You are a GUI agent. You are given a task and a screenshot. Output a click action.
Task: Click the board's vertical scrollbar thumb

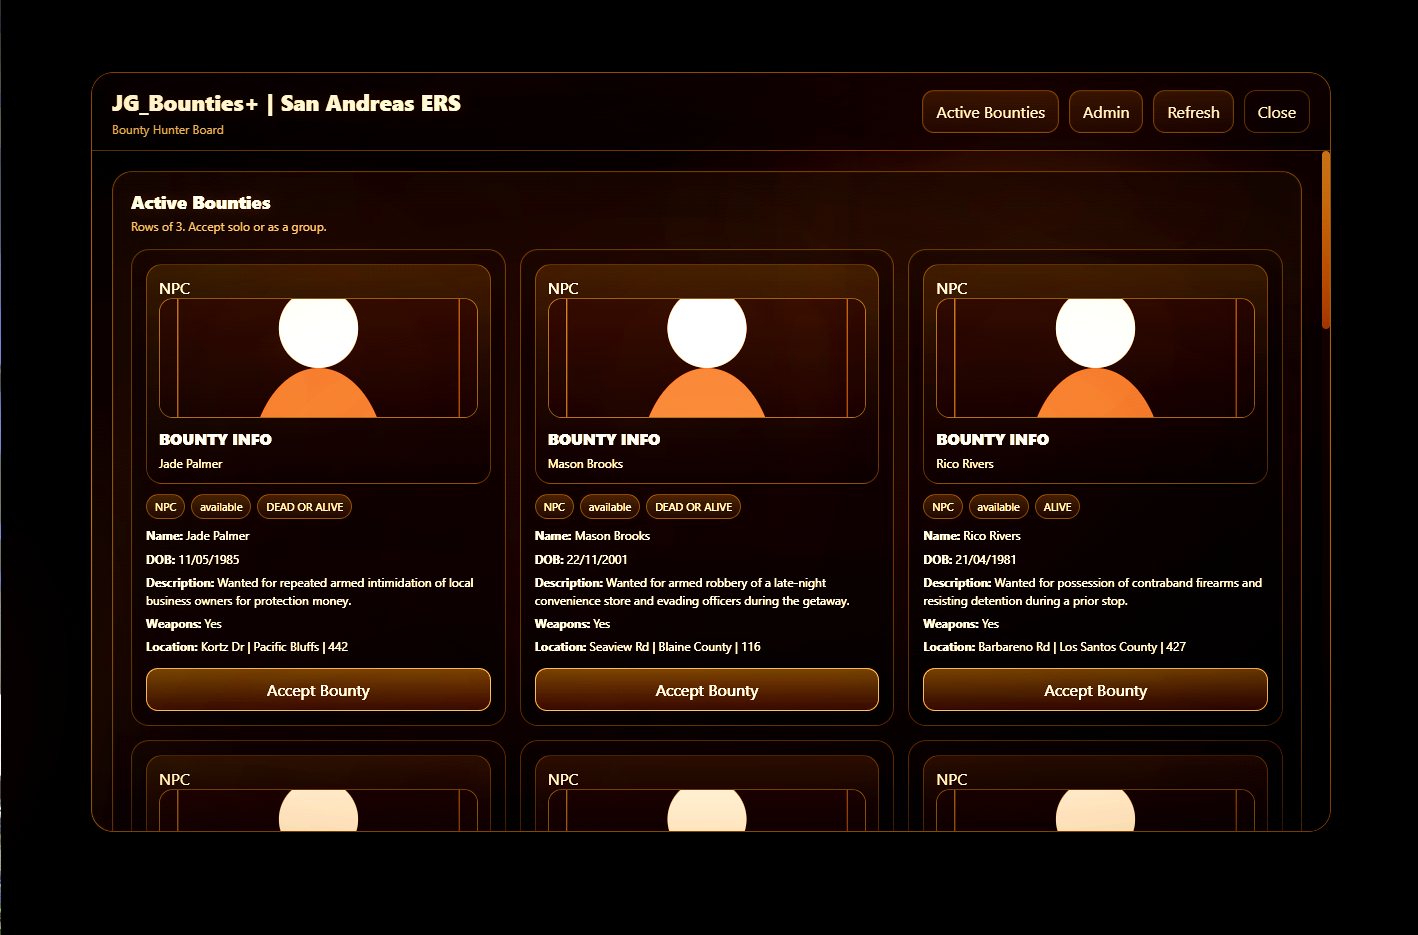click(x=1326, y=240)
